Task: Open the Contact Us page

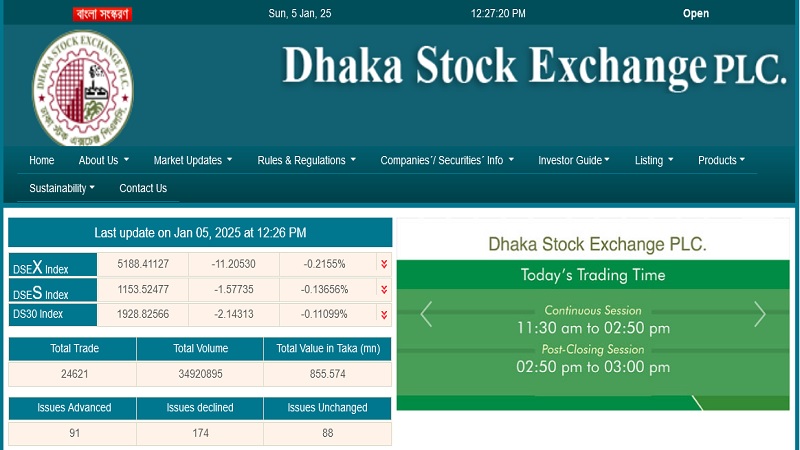Action: tap(143, 188)
